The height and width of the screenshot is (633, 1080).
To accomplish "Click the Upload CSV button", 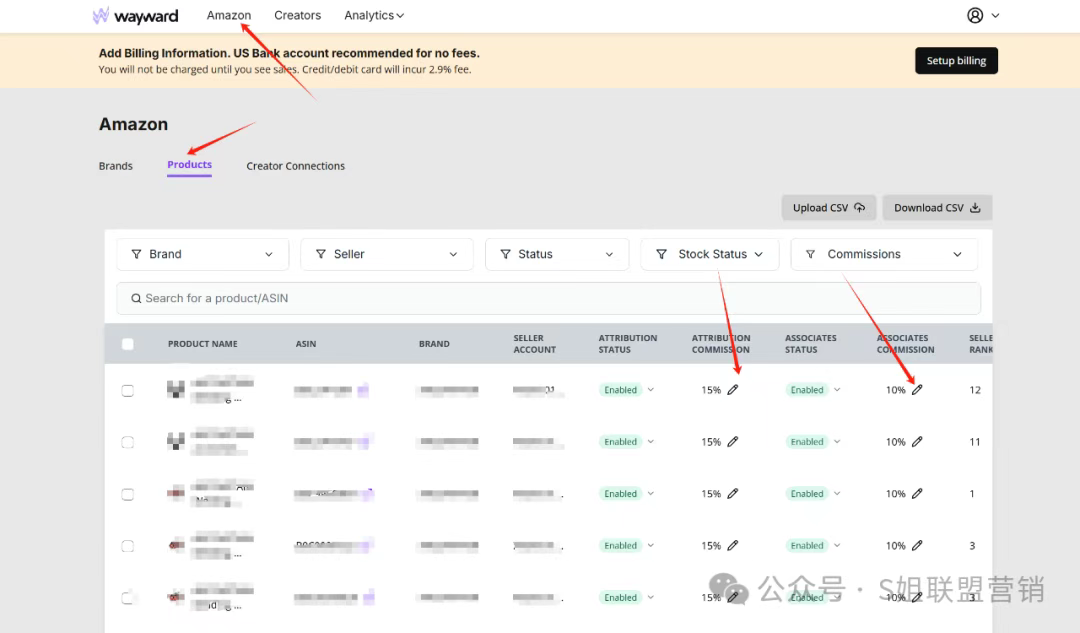I will pyautogui.click(x=829, y=208).
